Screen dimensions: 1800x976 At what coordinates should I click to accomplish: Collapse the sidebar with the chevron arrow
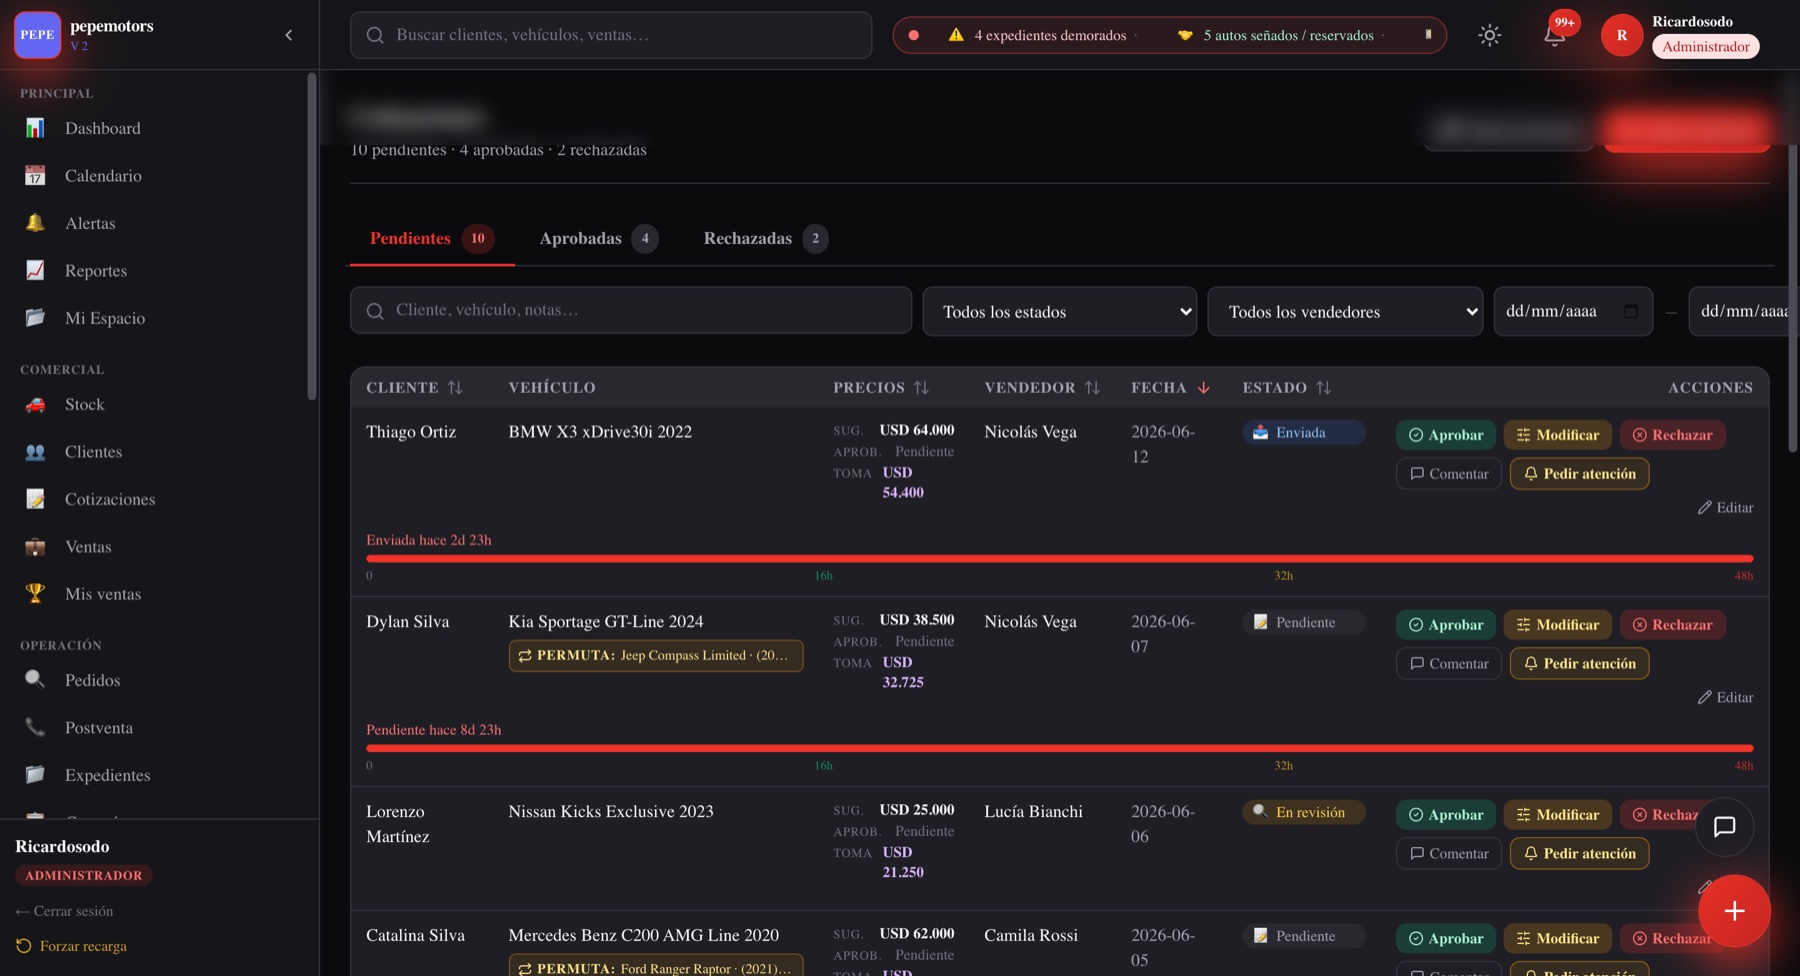tap(289, 35)
